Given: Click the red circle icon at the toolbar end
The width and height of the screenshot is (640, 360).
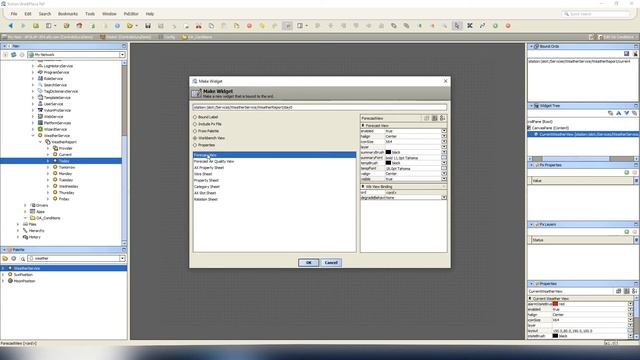Looking at the screenshot, I should (x=508, y=26).
